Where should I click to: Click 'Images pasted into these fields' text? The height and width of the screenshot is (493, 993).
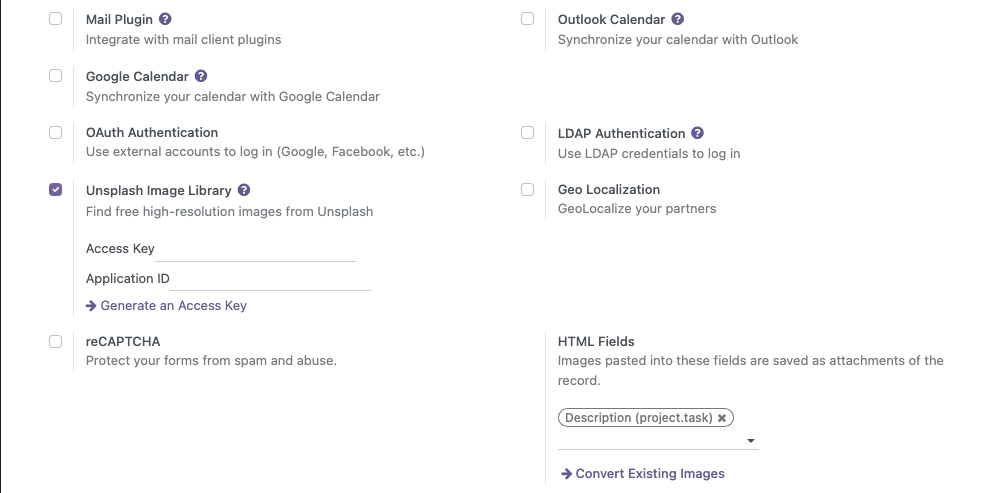click(x=750, y=370)
